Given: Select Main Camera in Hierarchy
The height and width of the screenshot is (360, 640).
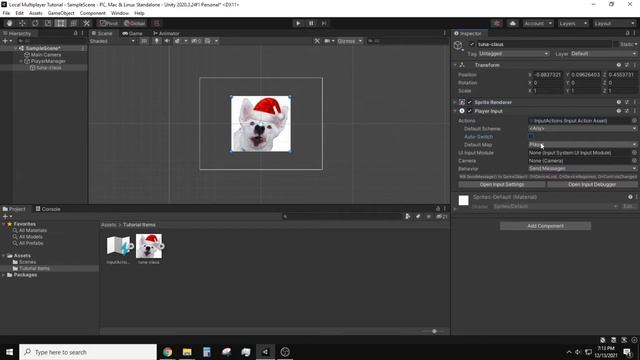Looking at the screenshot, I should (x=46, y=55).
